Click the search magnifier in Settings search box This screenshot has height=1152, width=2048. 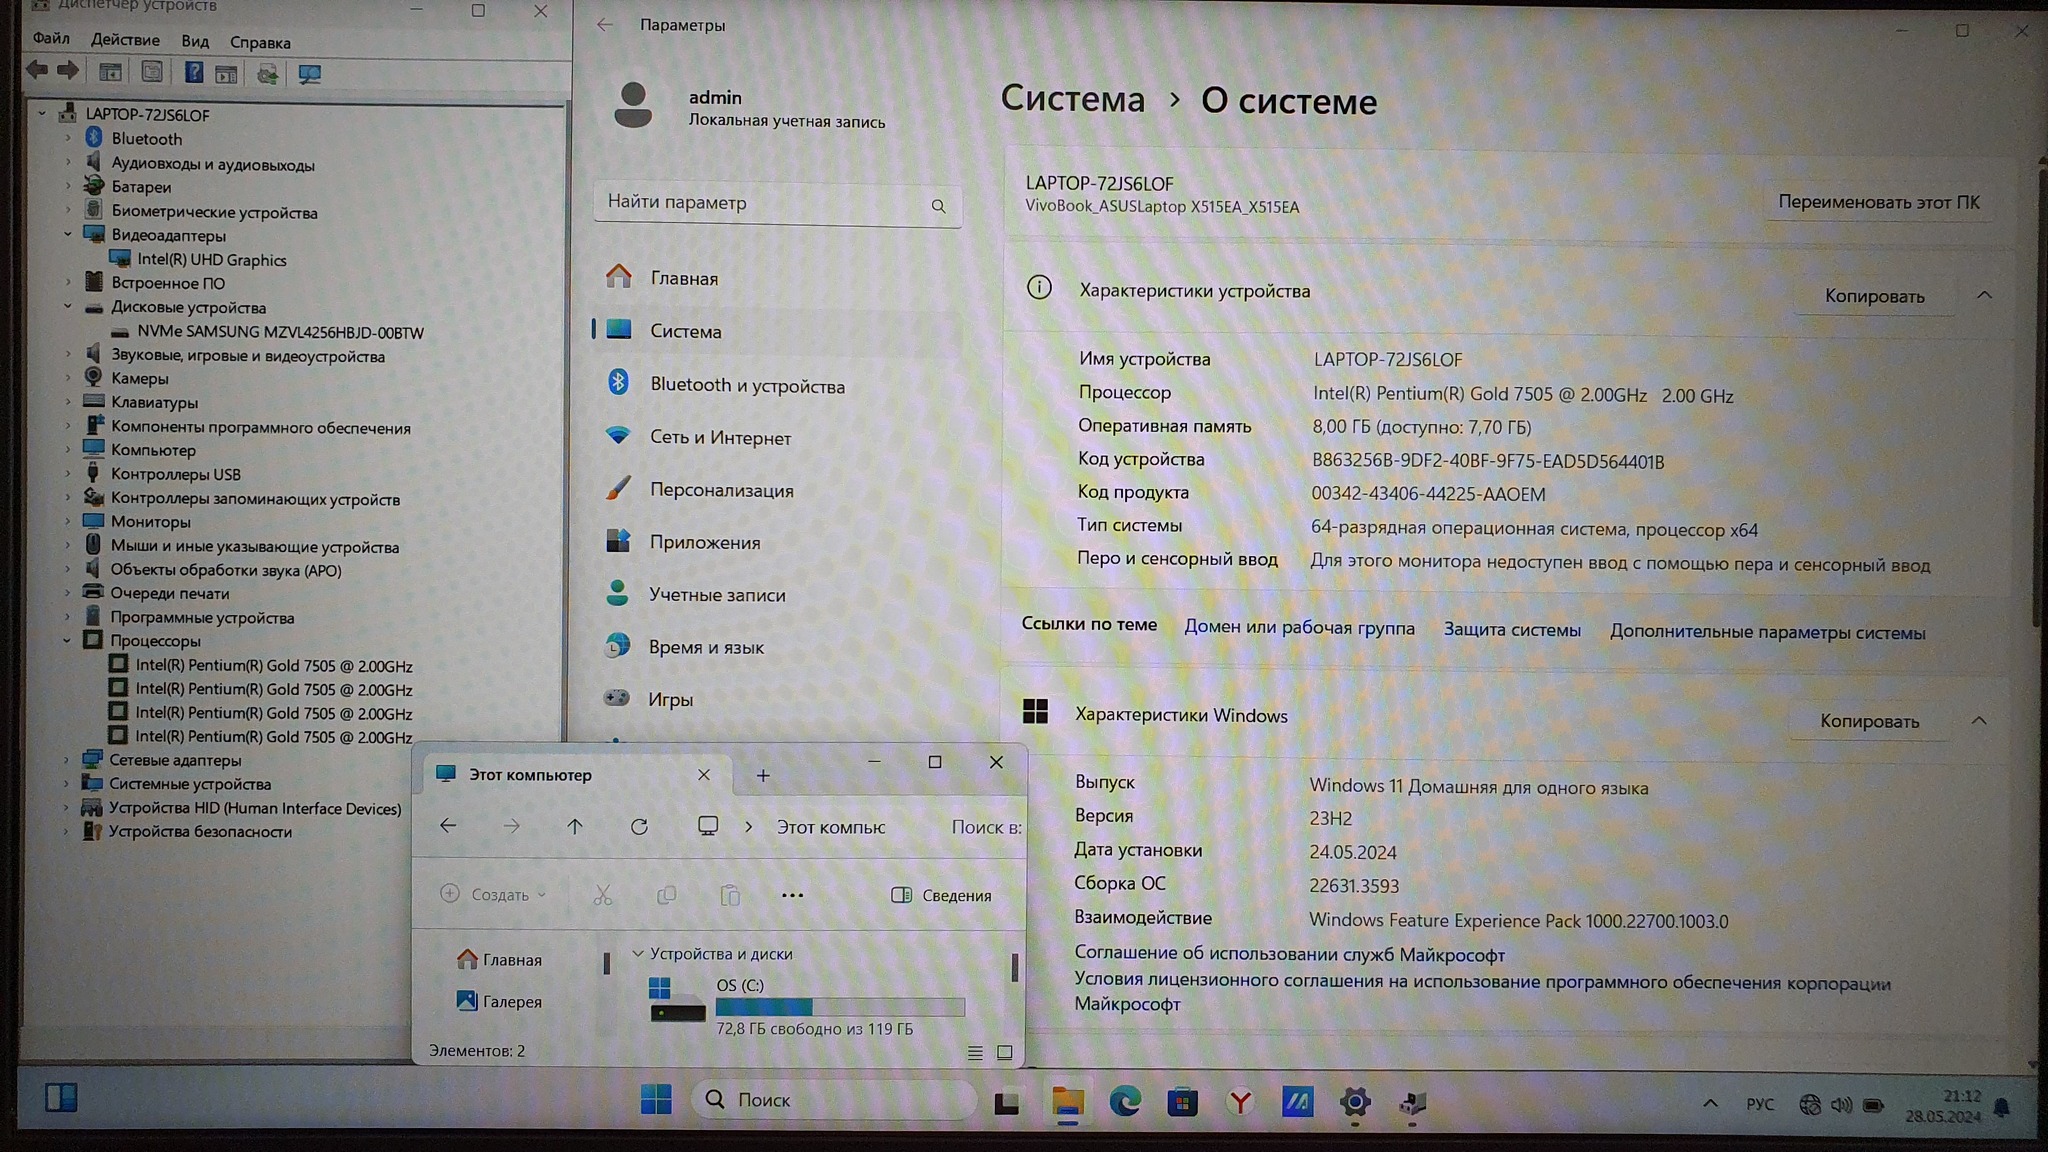tap(938, 205)
